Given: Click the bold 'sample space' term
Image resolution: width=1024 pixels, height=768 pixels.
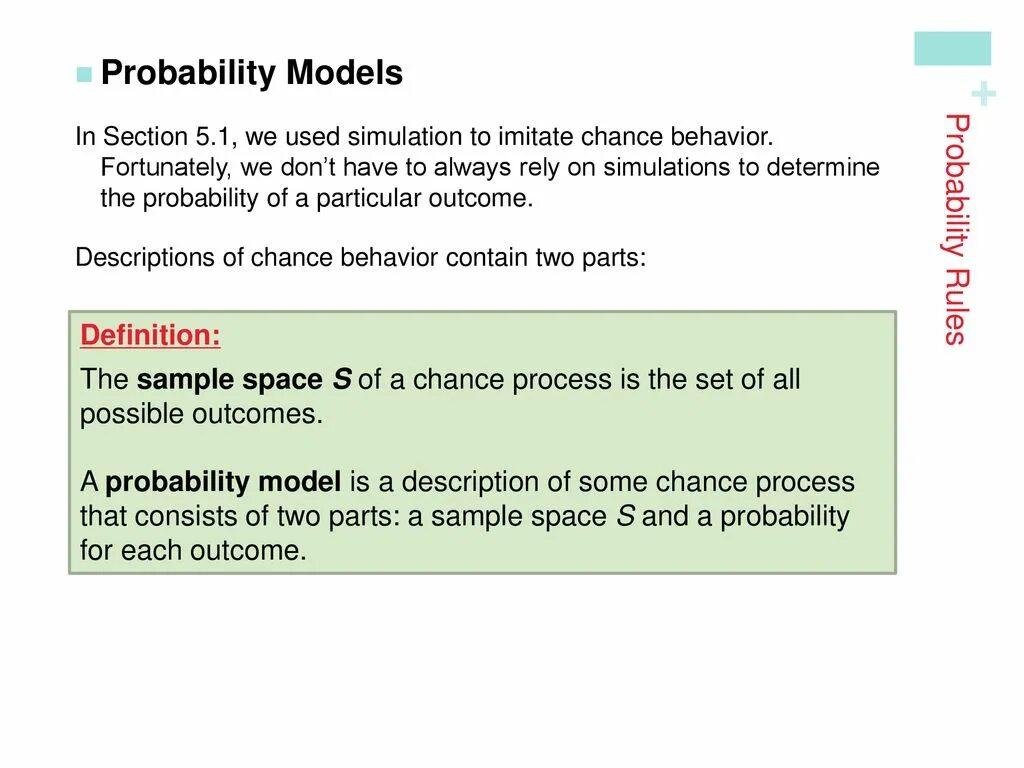Looking at the screenshot, I should (229, 380).
